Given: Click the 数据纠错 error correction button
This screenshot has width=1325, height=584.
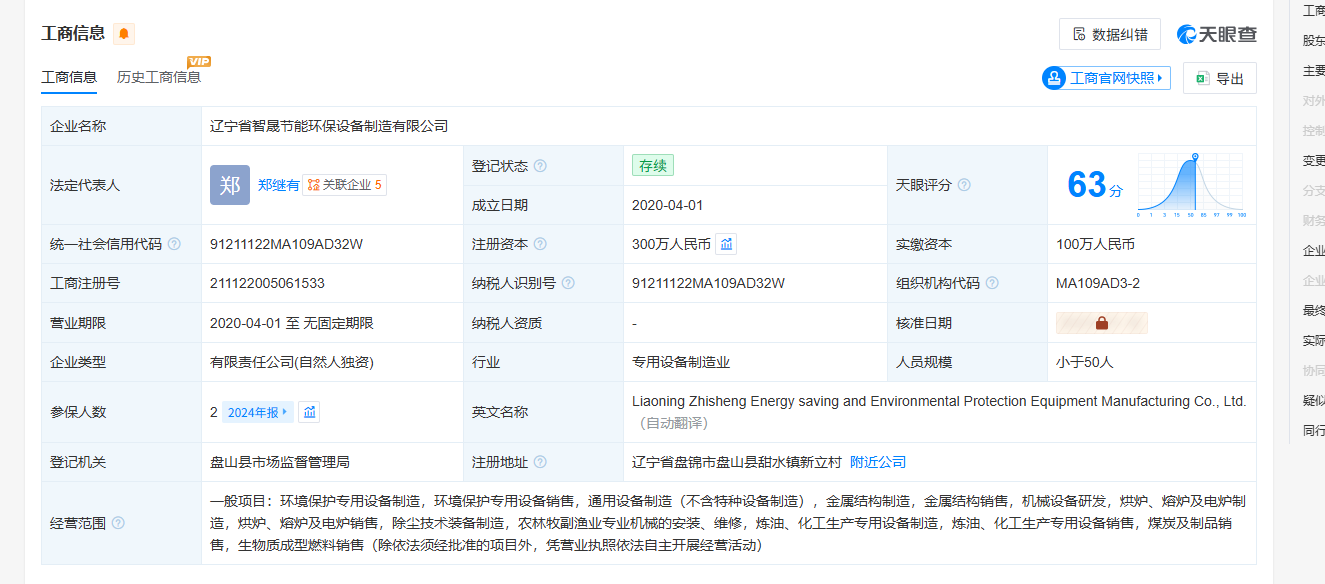Looking at the screenshot, I should 1109,34.
